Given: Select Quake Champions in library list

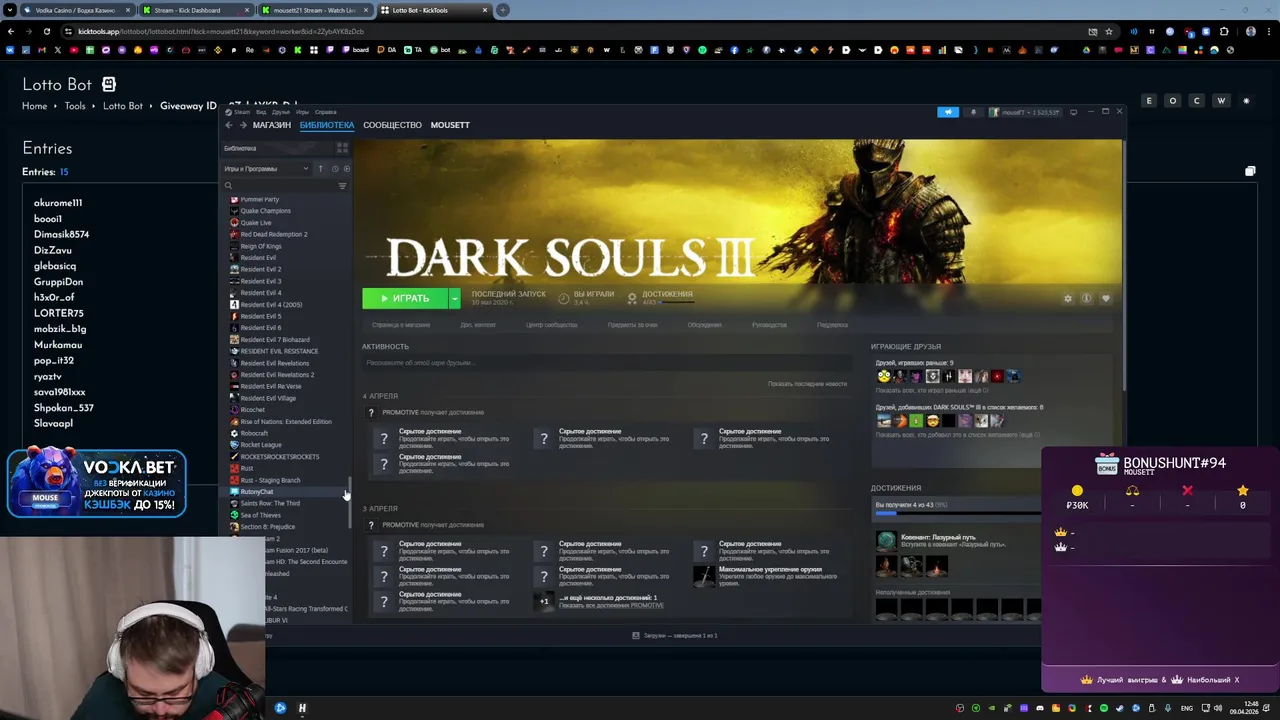Looking at the screenshot, I should tap(265, 211).
